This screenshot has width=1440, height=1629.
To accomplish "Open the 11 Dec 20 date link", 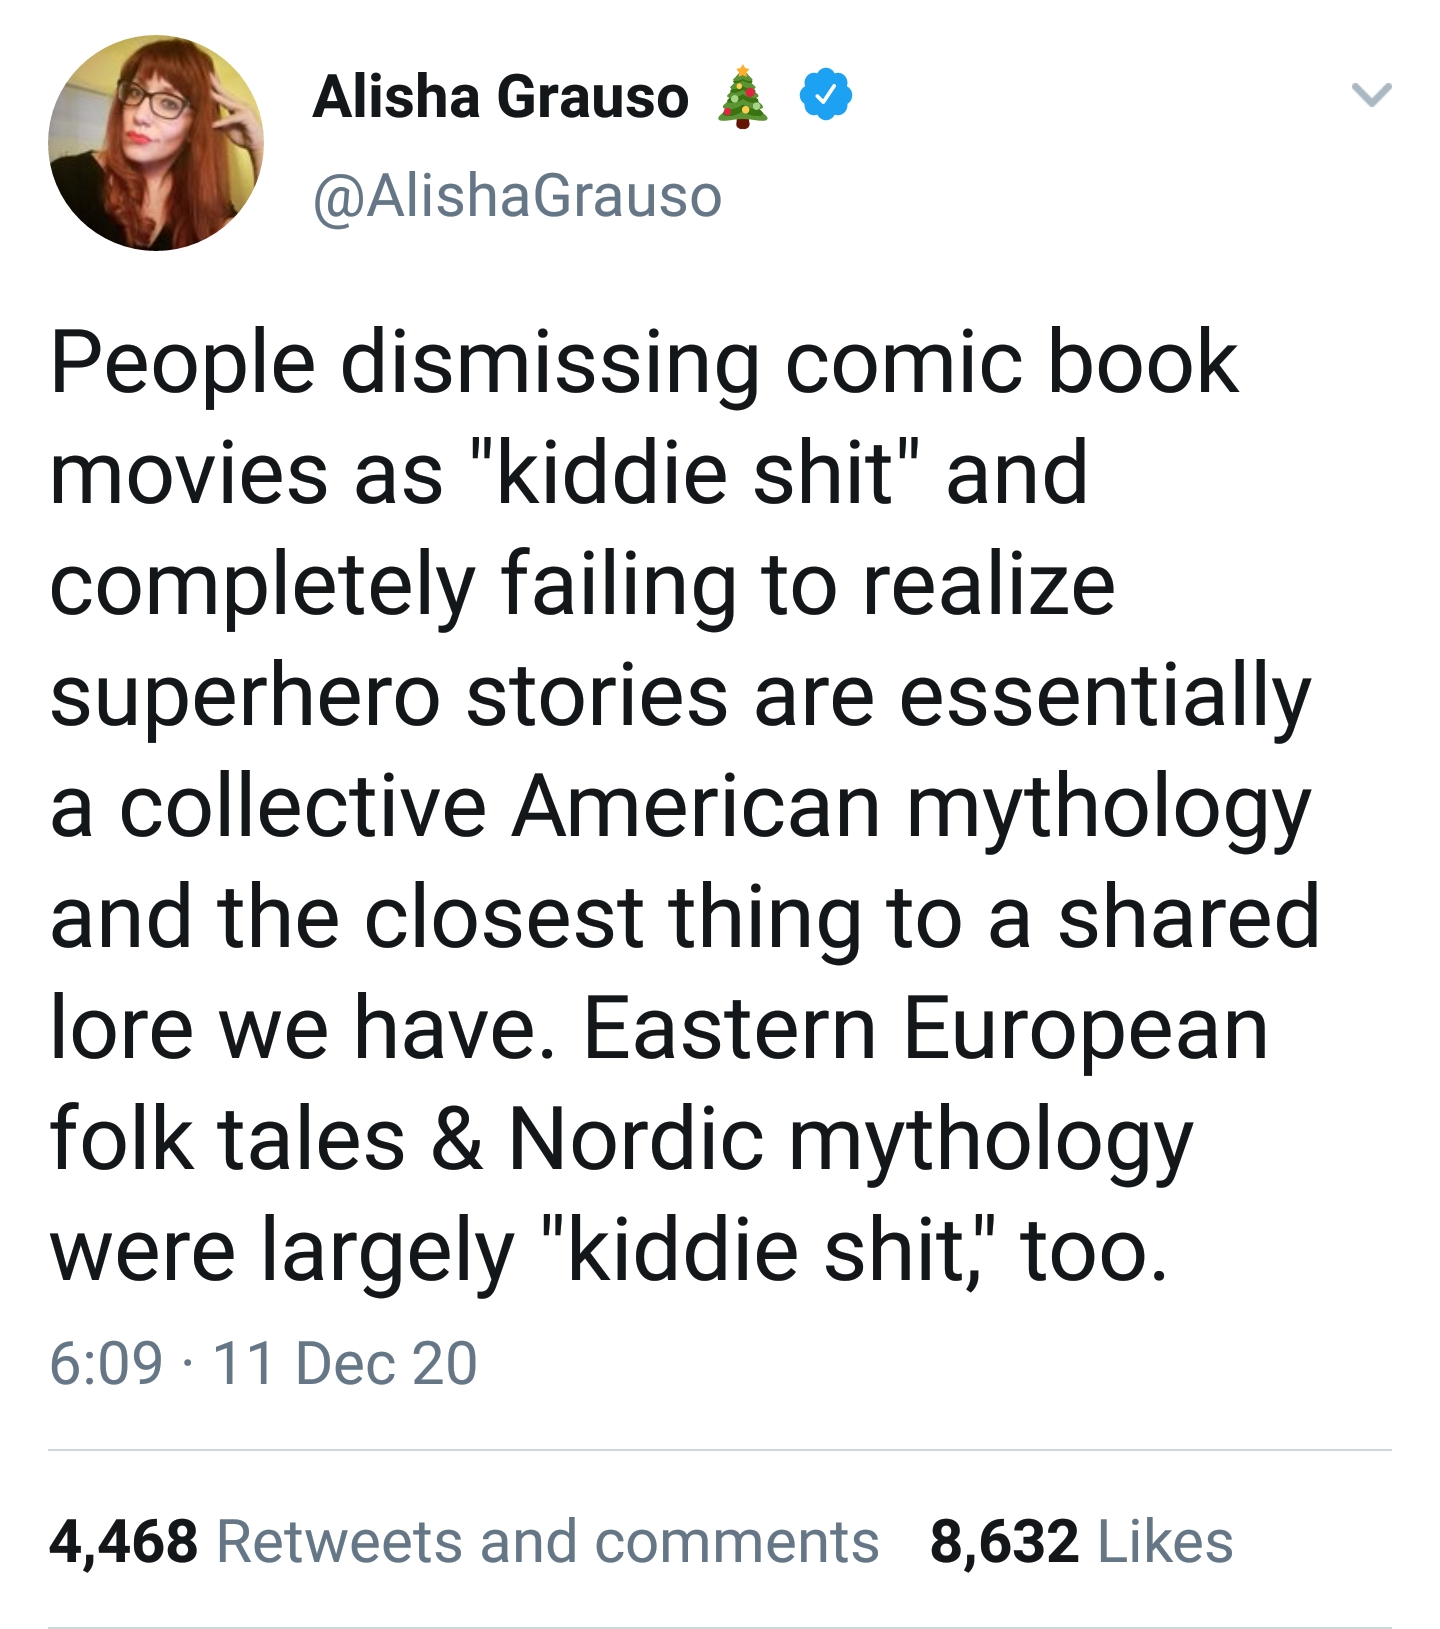I will coord(345,1363).
